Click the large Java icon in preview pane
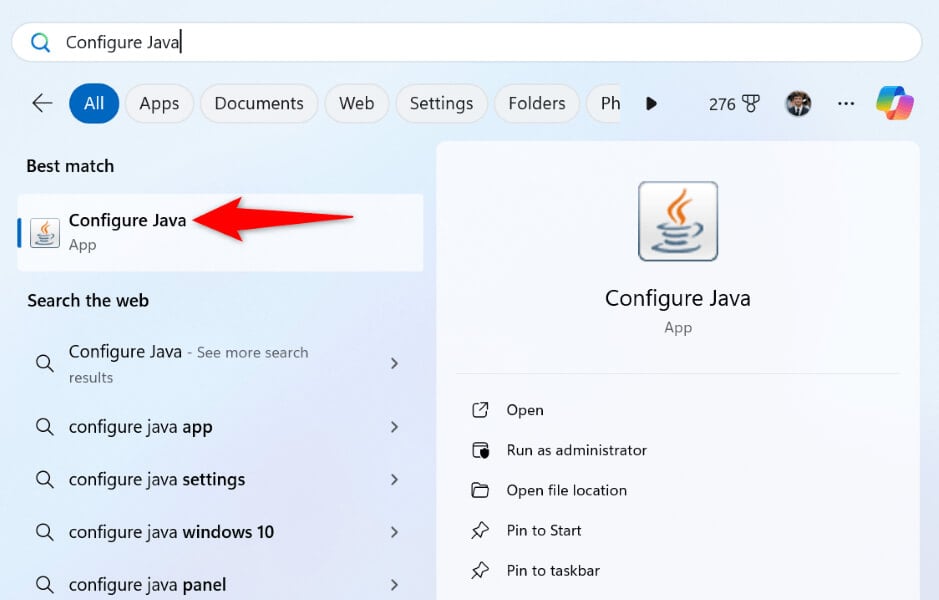Image resolution: width=939 pixels, height=600 pixels. click(678, 221)
